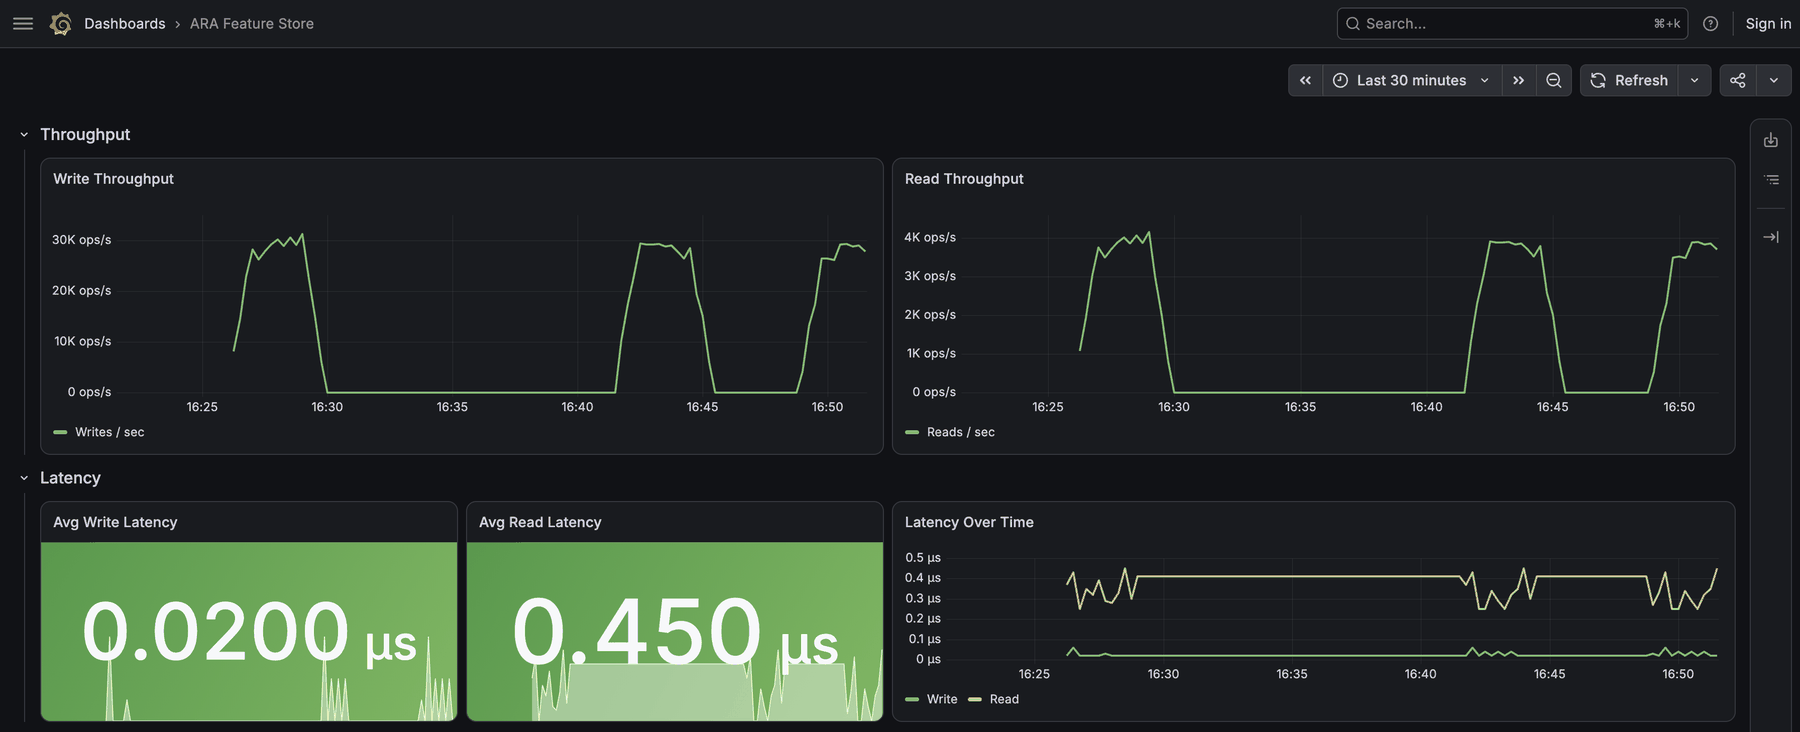Screen dimensions: 1800x732
Task: Go to Dashboards breadcrumb
Action: [125, 23]
